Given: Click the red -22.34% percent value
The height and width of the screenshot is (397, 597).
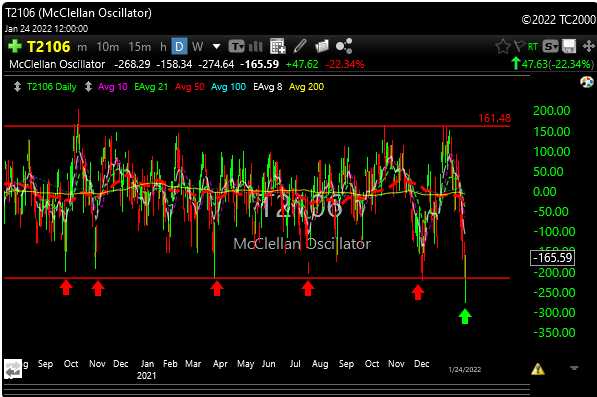Looking at the screenshot, I should (x=345, y=64).
